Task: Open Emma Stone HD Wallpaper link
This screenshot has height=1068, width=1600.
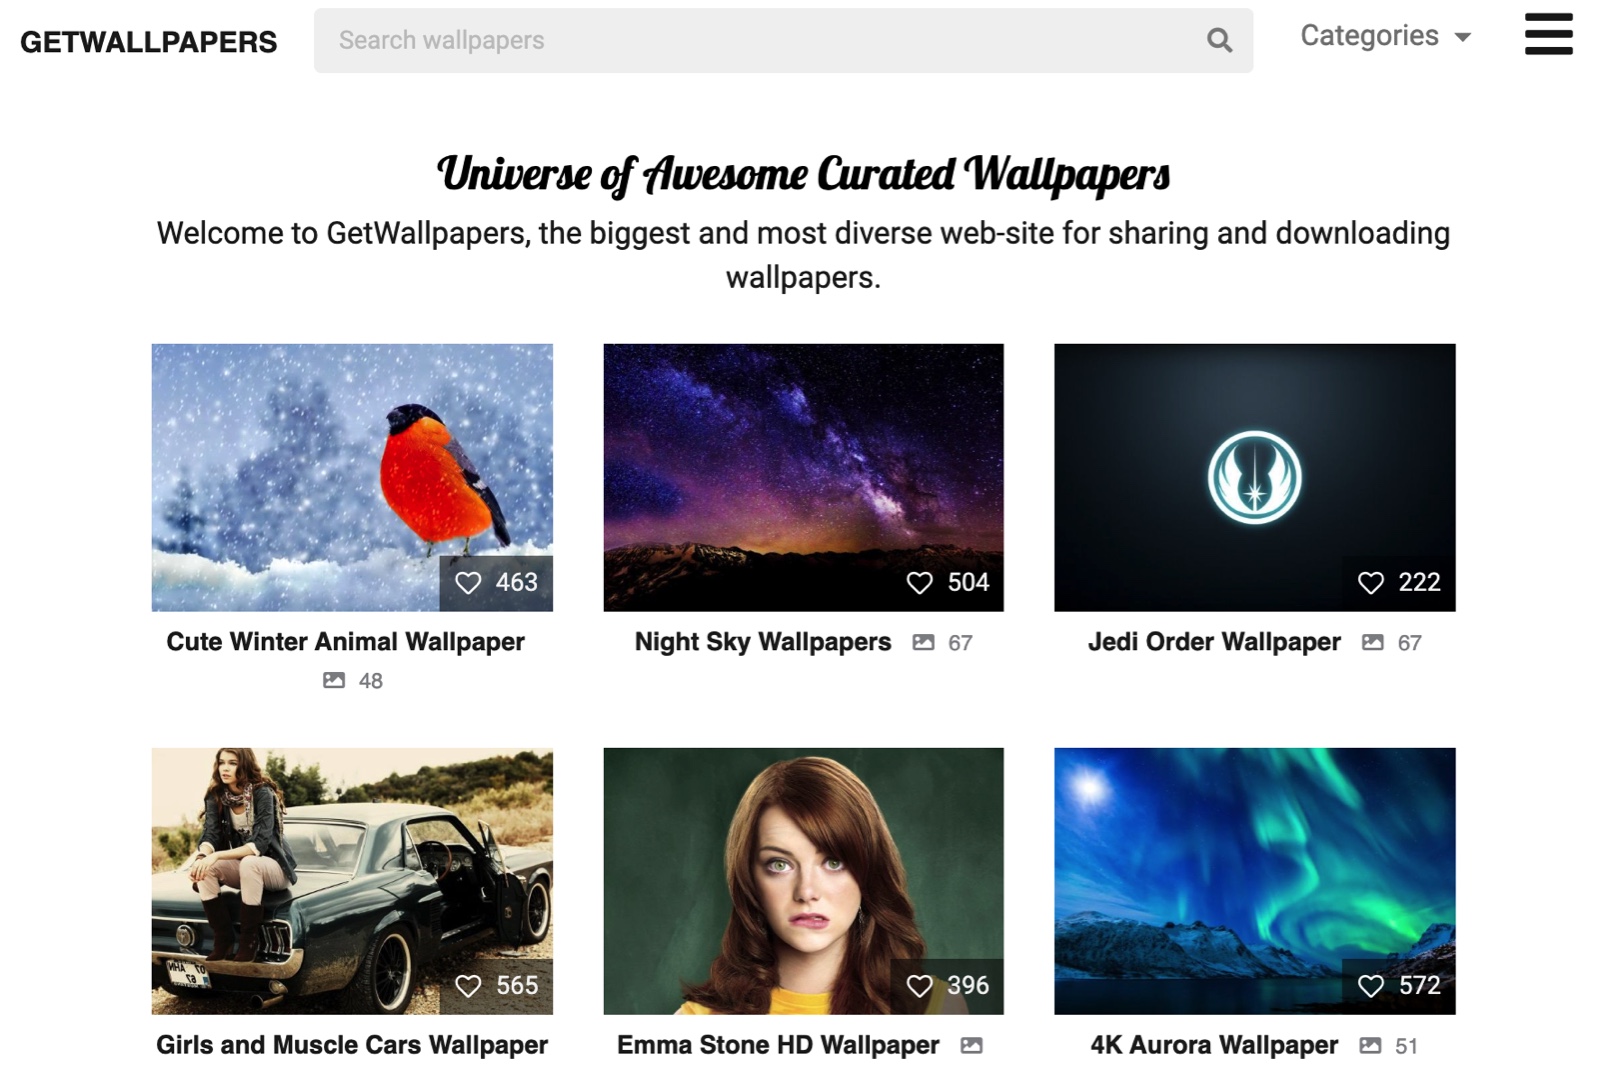Action: 777,1045
